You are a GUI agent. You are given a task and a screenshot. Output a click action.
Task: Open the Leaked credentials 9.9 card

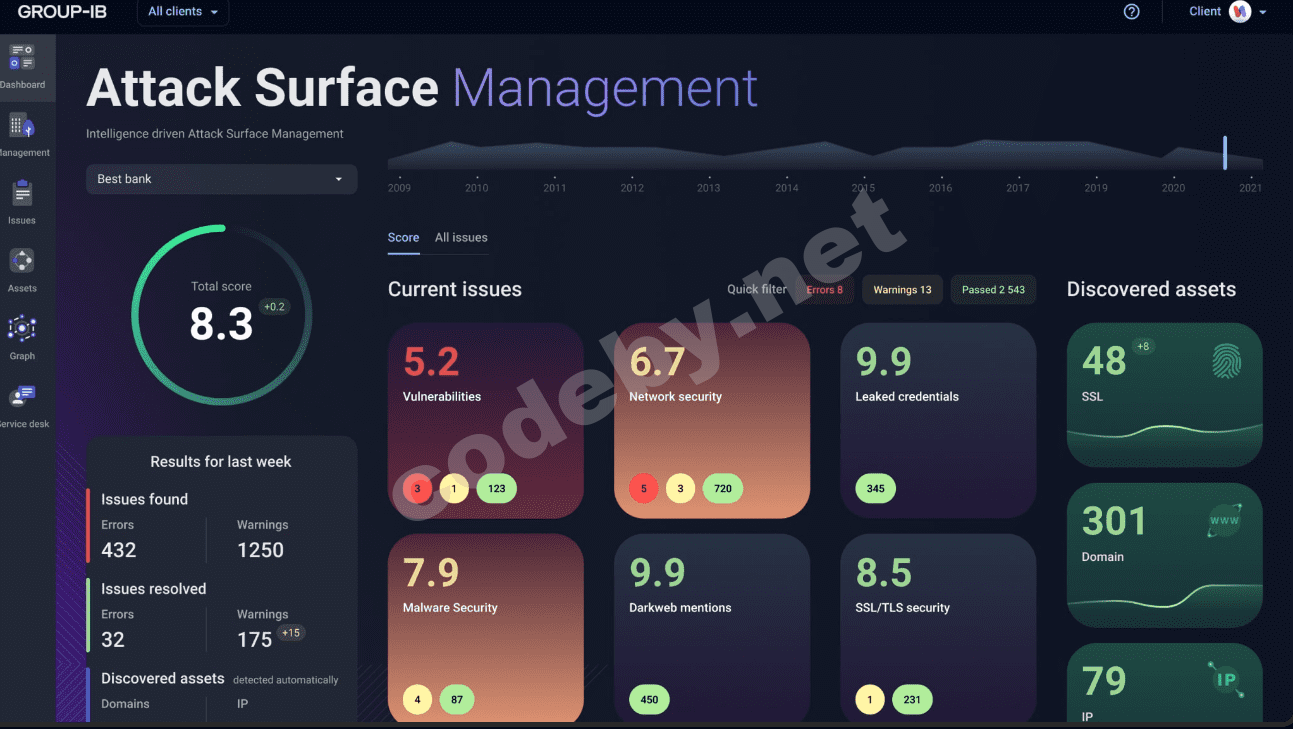(x=938, y=420)
